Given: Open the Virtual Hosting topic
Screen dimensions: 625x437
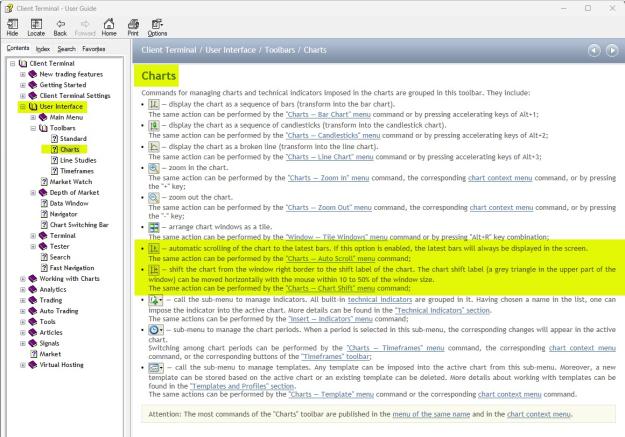Looking at the screenshot, I should (x=61, y=365).
